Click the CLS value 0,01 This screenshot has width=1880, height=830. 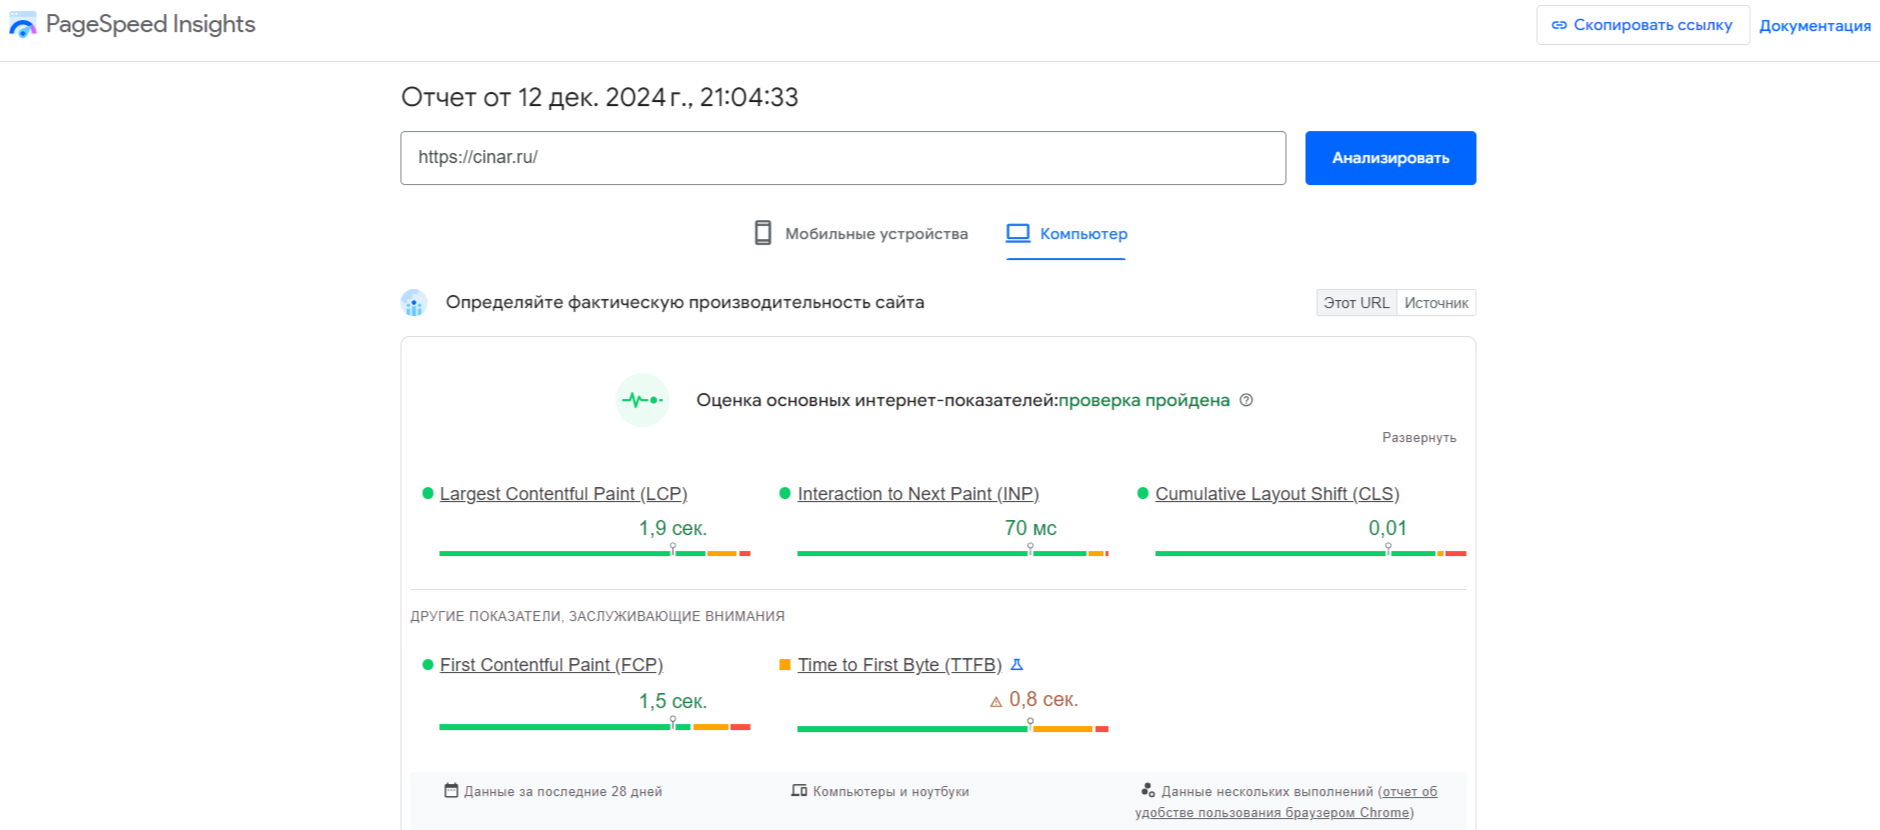[x=1388, y=528]
